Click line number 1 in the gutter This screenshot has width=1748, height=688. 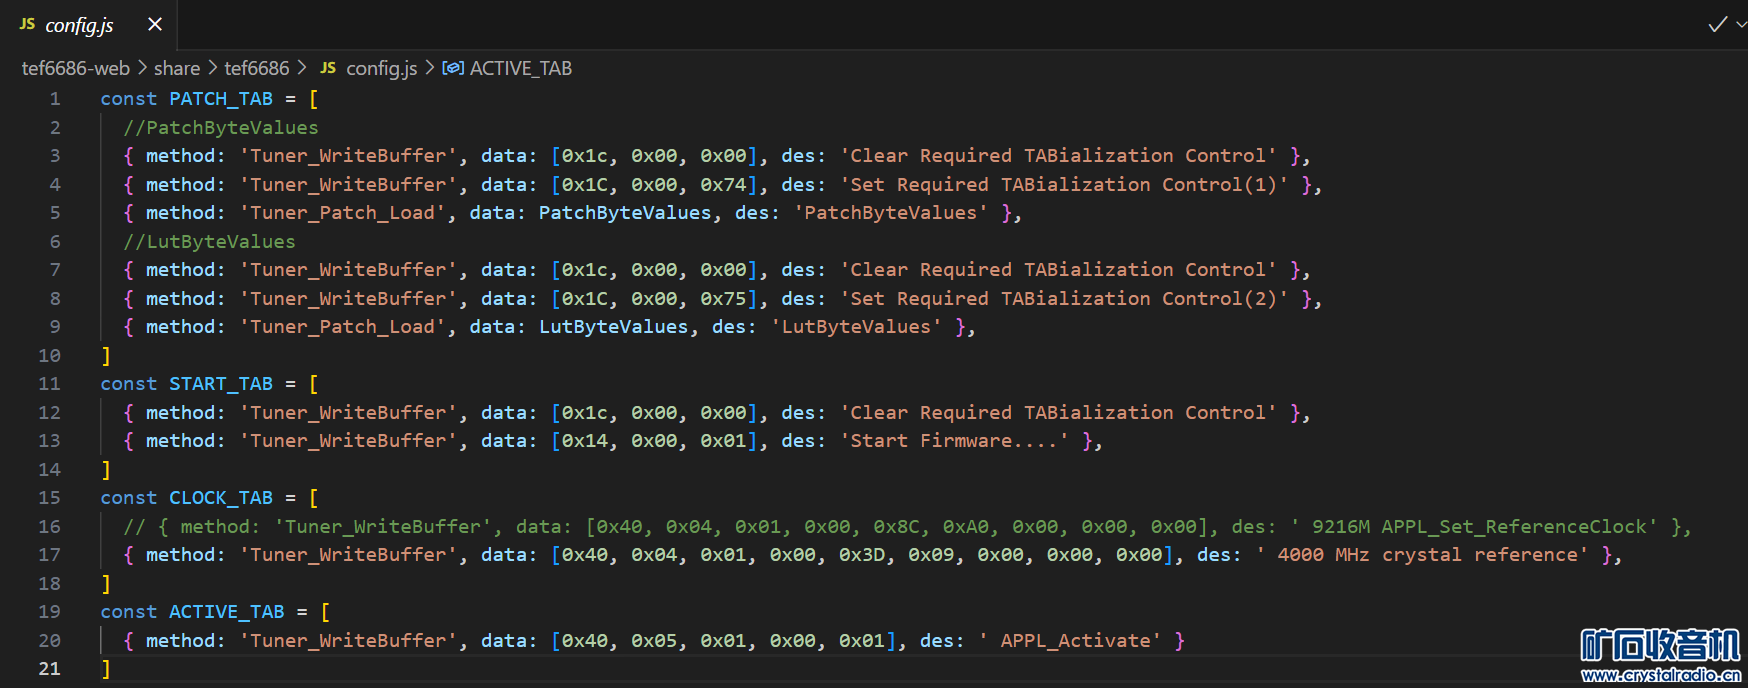(x=55, y=99)
